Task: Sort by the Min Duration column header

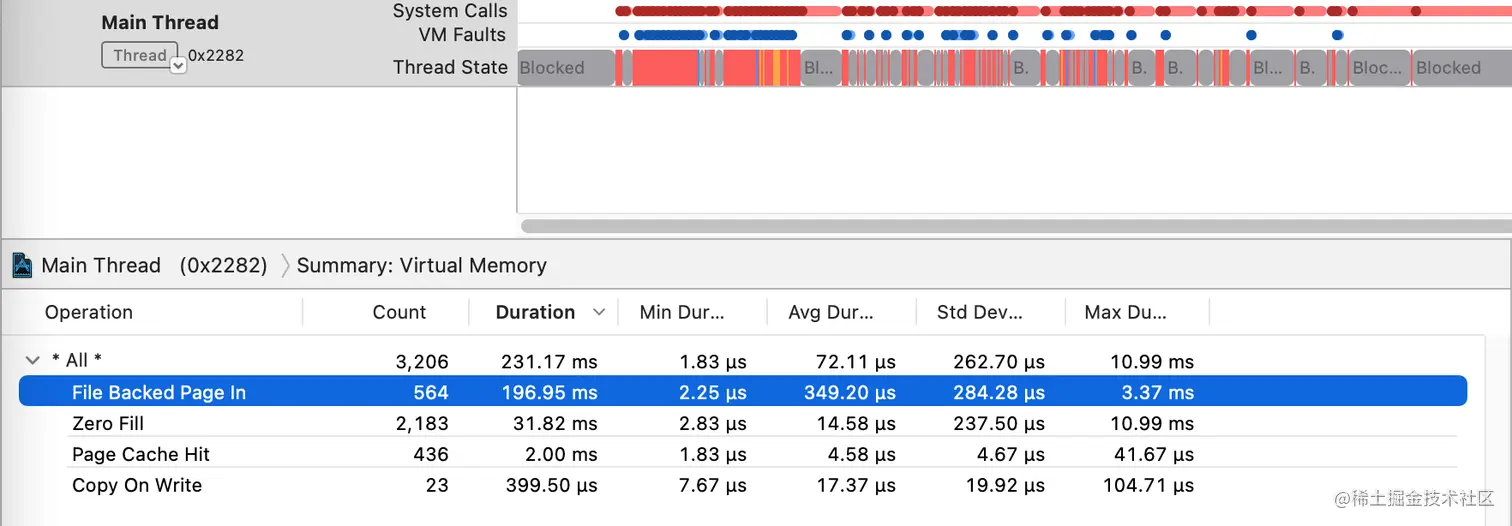Action: [x=681, y=312]
